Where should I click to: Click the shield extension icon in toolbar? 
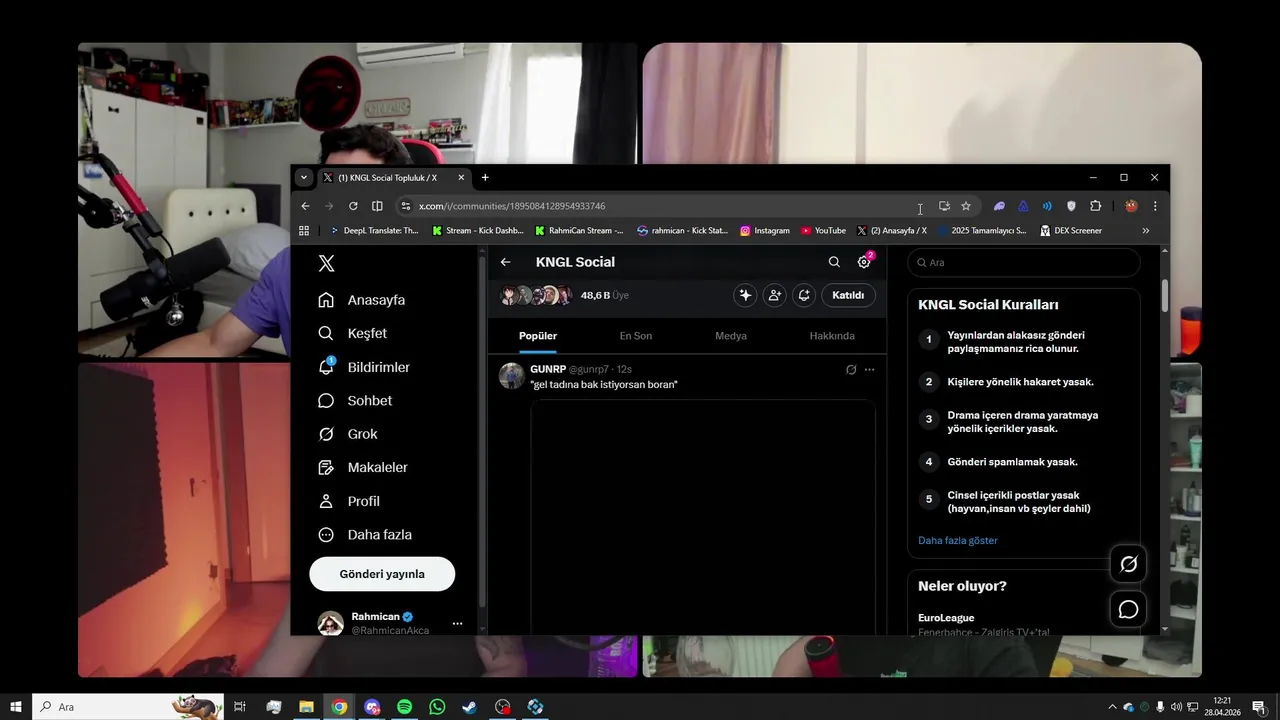tap(1071, 206)
